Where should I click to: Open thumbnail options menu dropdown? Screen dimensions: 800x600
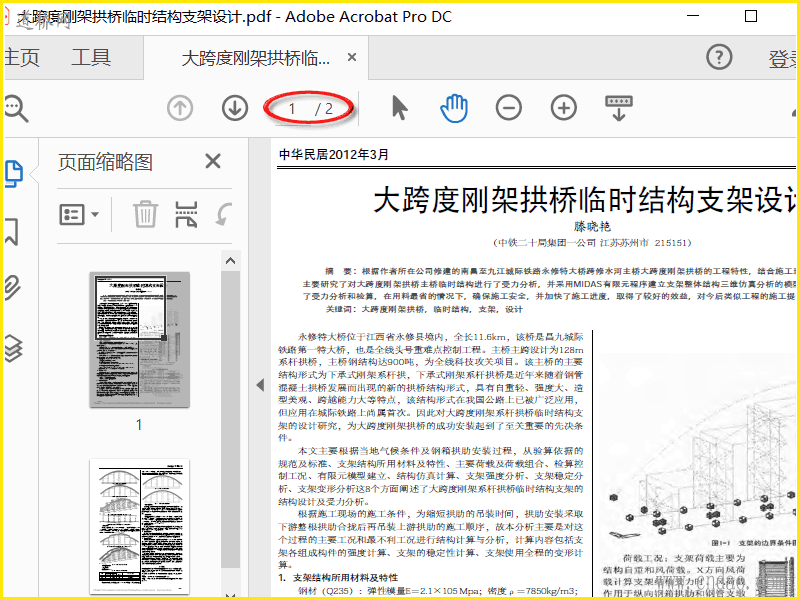click(x=79, y=215)
